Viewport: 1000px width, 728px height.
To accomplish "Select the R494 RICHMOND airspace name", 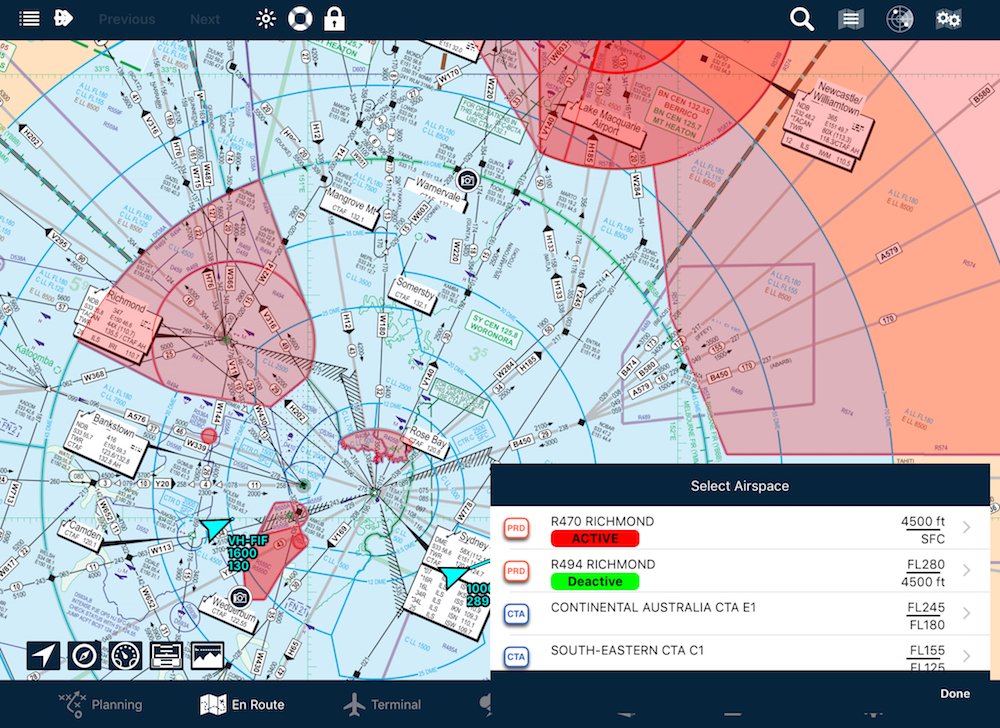I will pyautogui.click(x=603, y=564).
